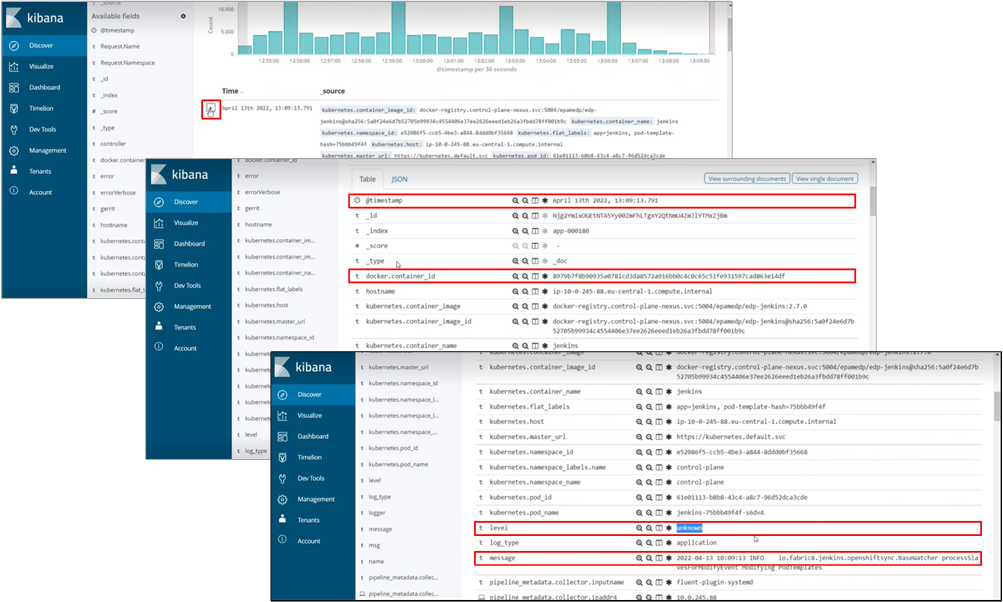Viewport: 1003px width, 602px height.
Task: Toggle column in table for kubernetes.pod_id row
Action: [x=659, y=497]
